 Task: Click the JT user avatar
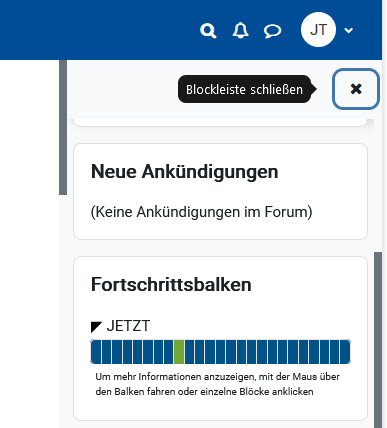pyautogui.click(x=318, y=30)
